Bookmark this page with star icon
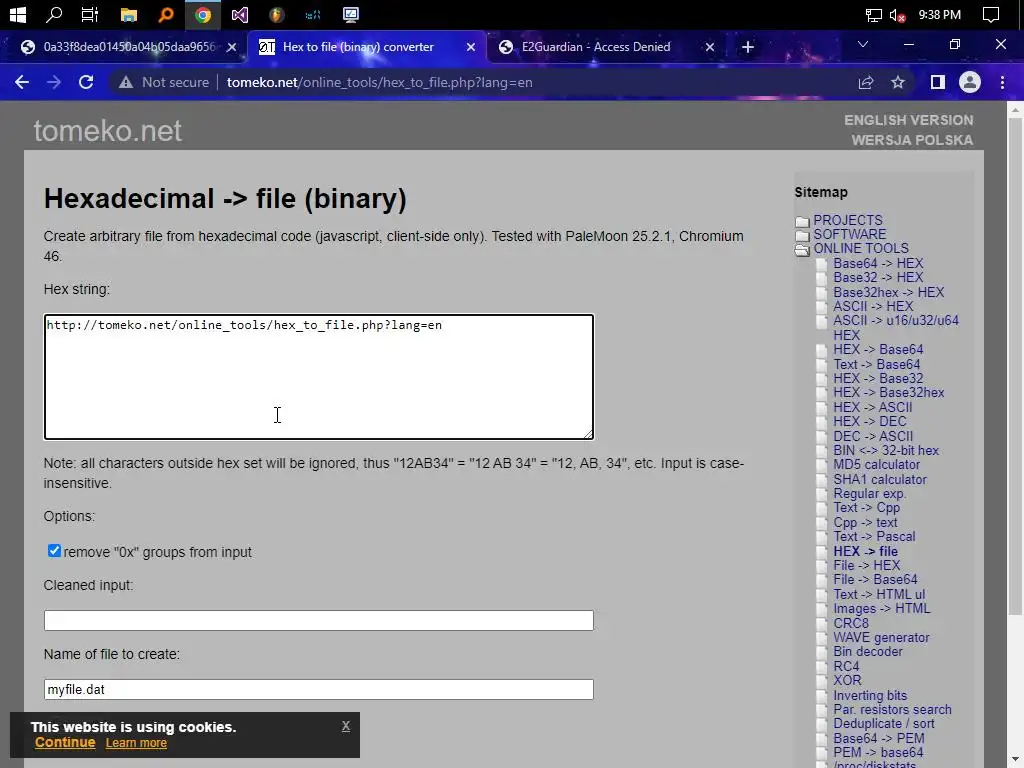Viewport: 1024px width, 768px height. (x=898, y=82)
